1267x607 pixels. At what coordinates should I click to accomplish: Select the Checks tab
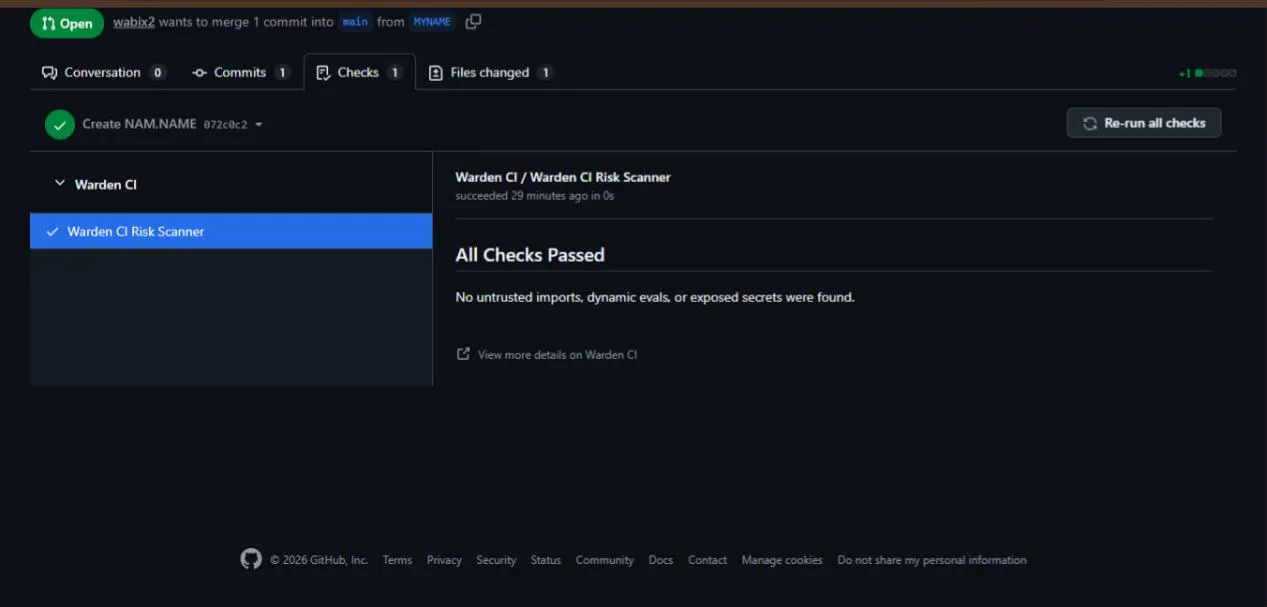coord(359,72)
